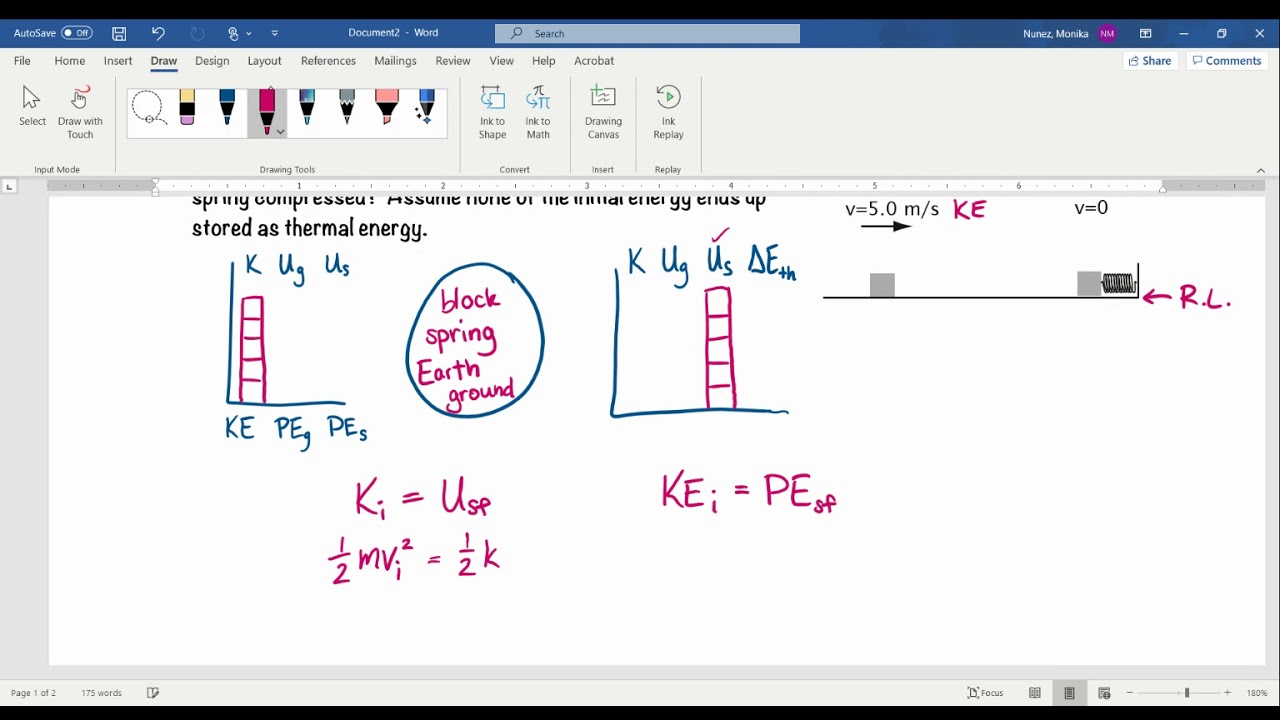Open the View tab

(x=501, y=61)
